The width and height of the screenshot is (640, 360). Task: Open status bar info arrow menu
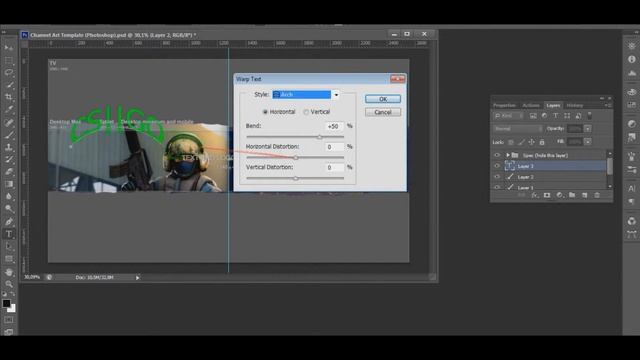pos(138,278)
